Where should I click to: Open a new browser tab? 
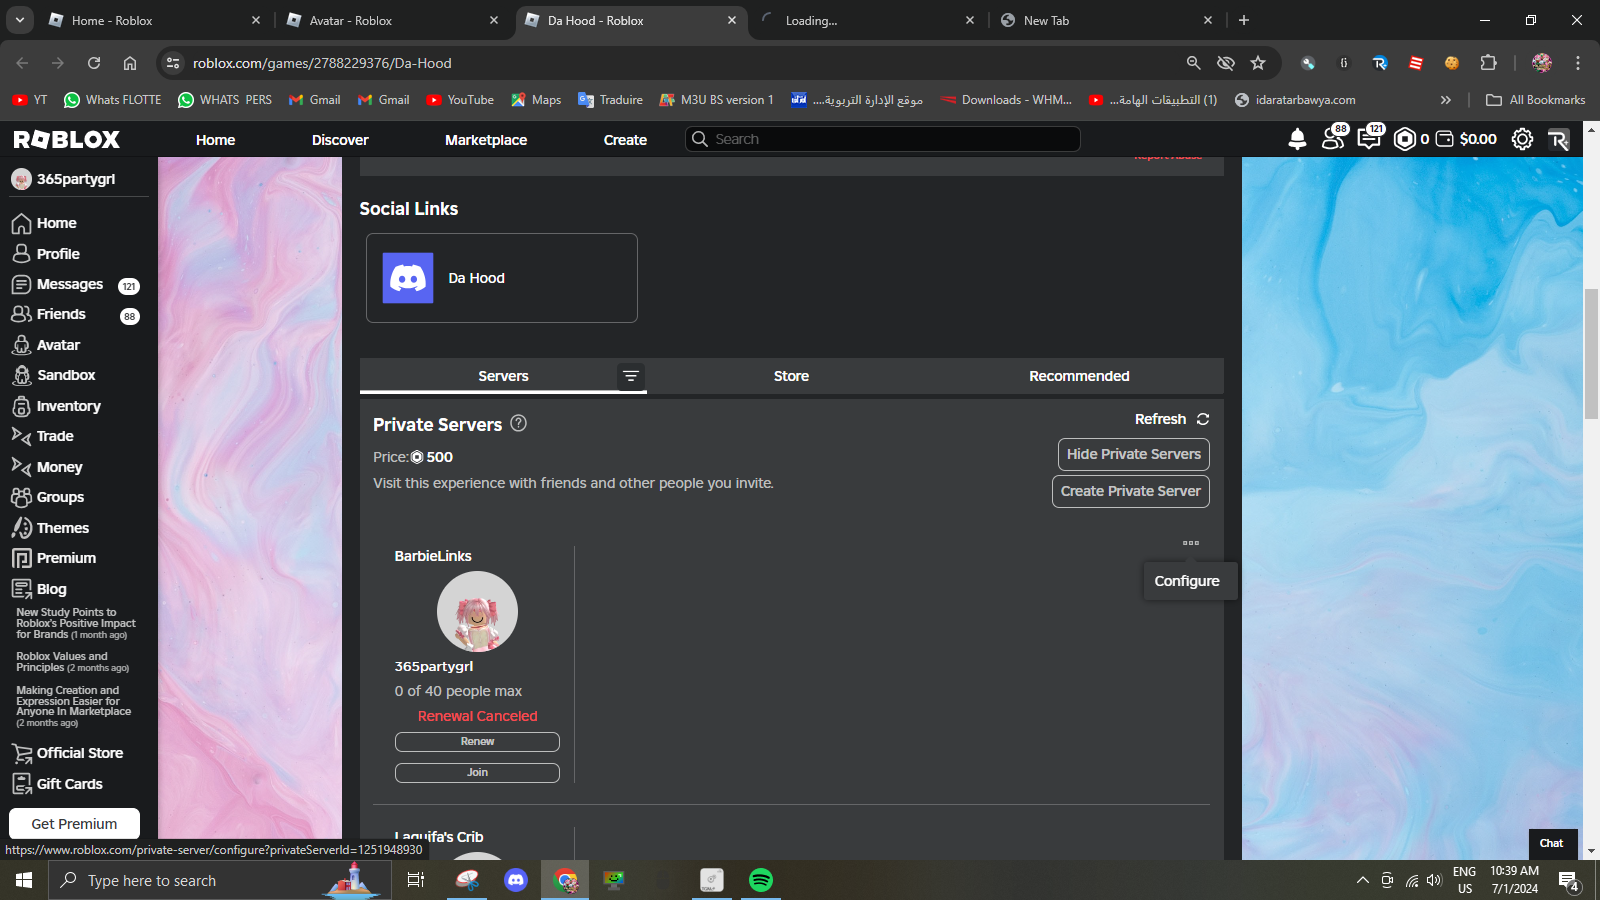click(1244, 20)
